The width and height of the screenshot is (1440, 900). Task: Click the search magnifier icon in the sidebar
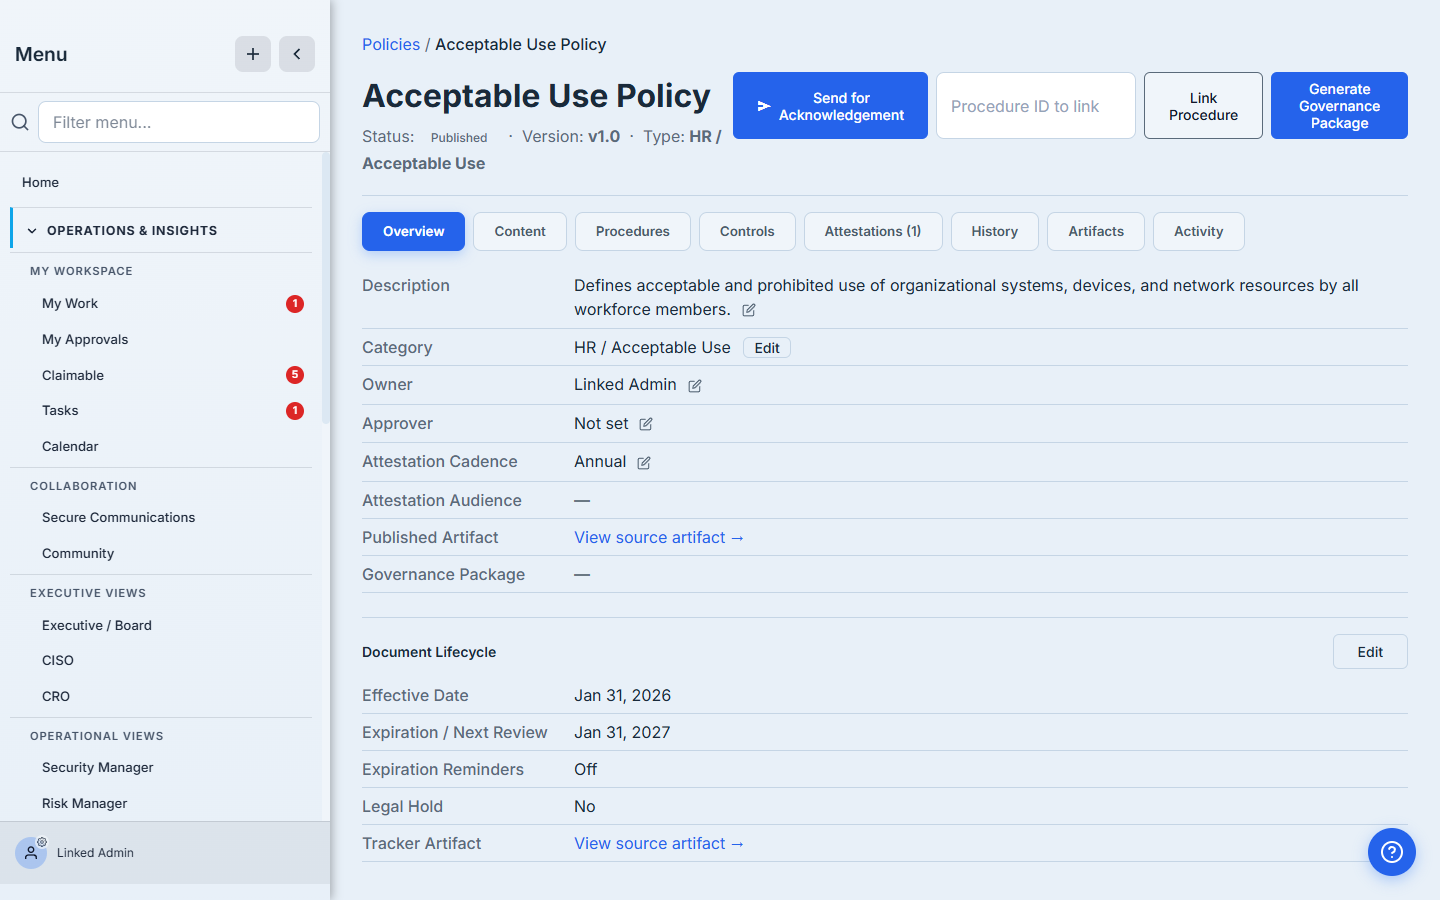pyautogui.click(x=20, y=122)
